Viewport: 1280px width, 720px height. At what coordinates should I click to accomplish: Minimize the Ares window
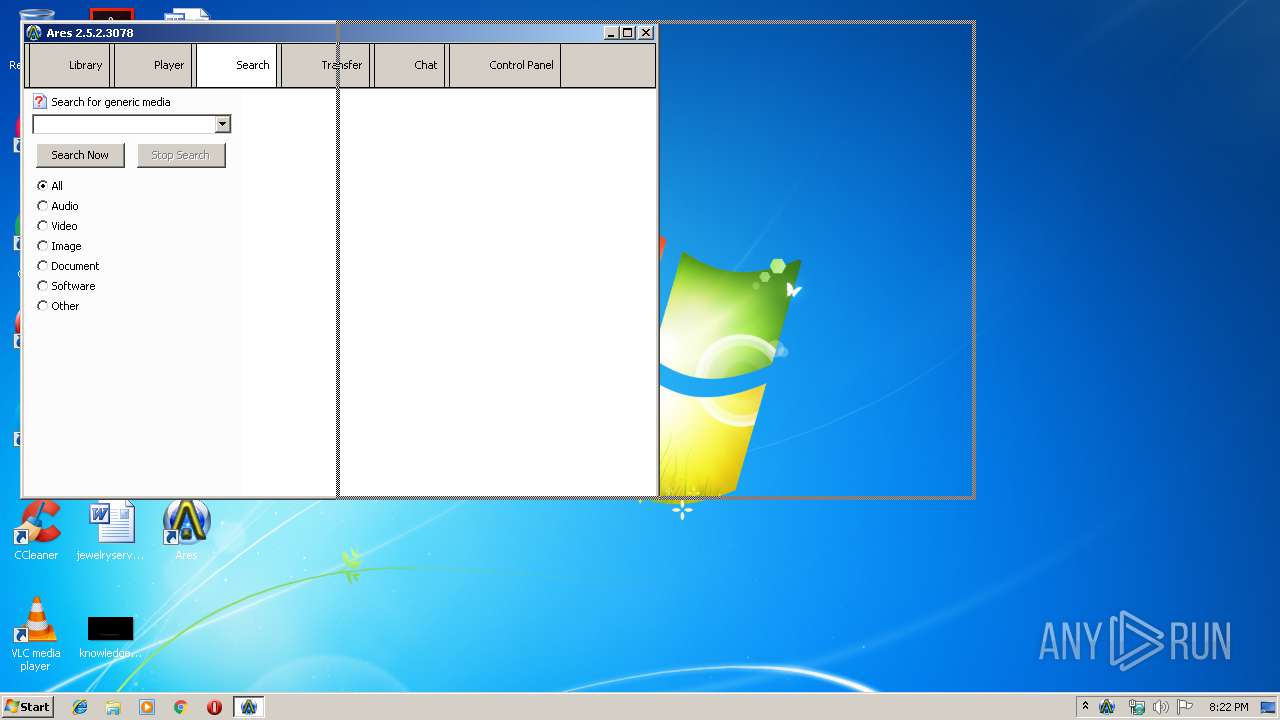pos(611,33)
